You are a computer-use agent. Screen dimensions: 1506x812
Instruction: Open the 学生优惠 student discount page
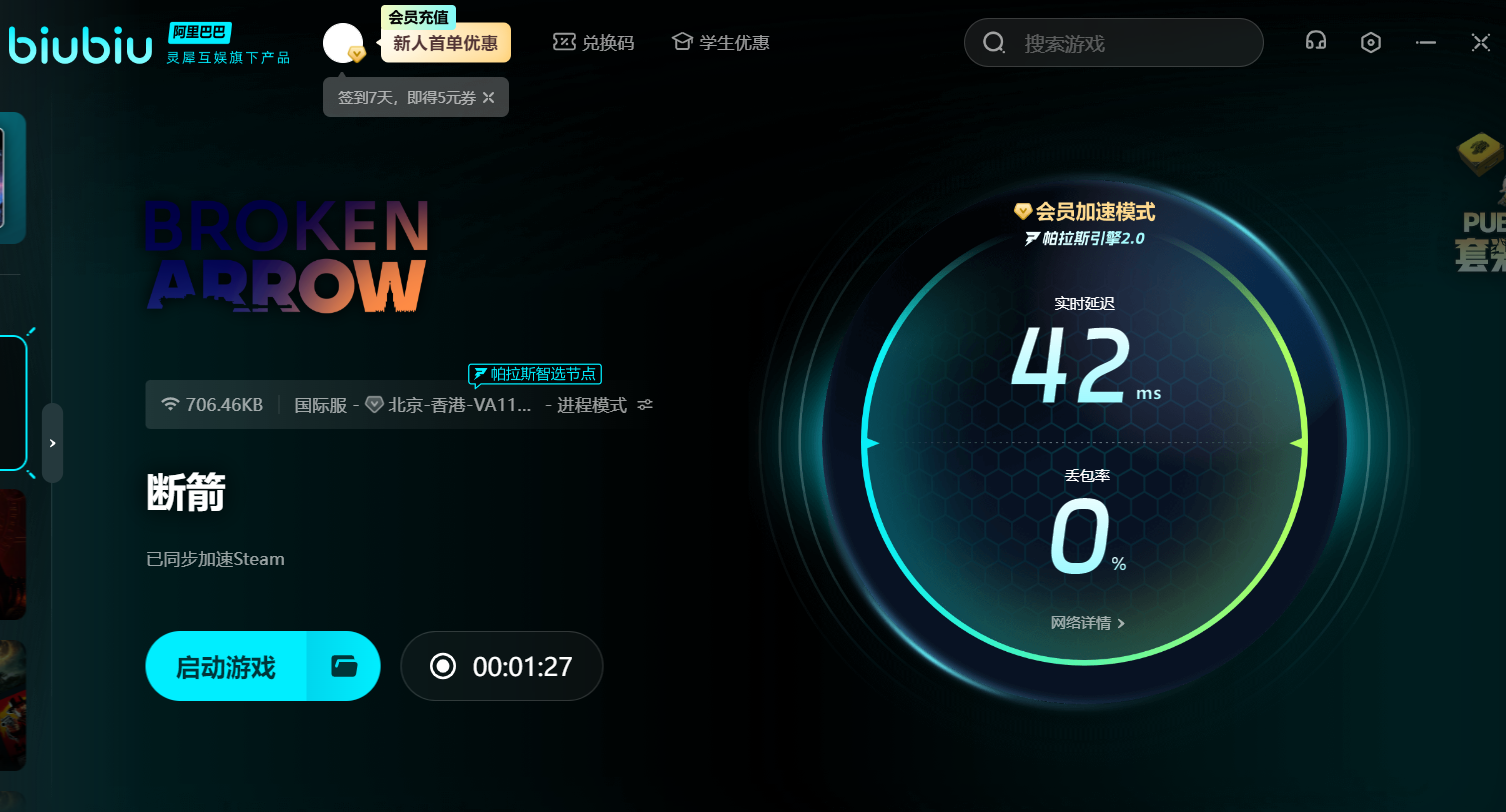pyautogui.click(x=721, y=43)
